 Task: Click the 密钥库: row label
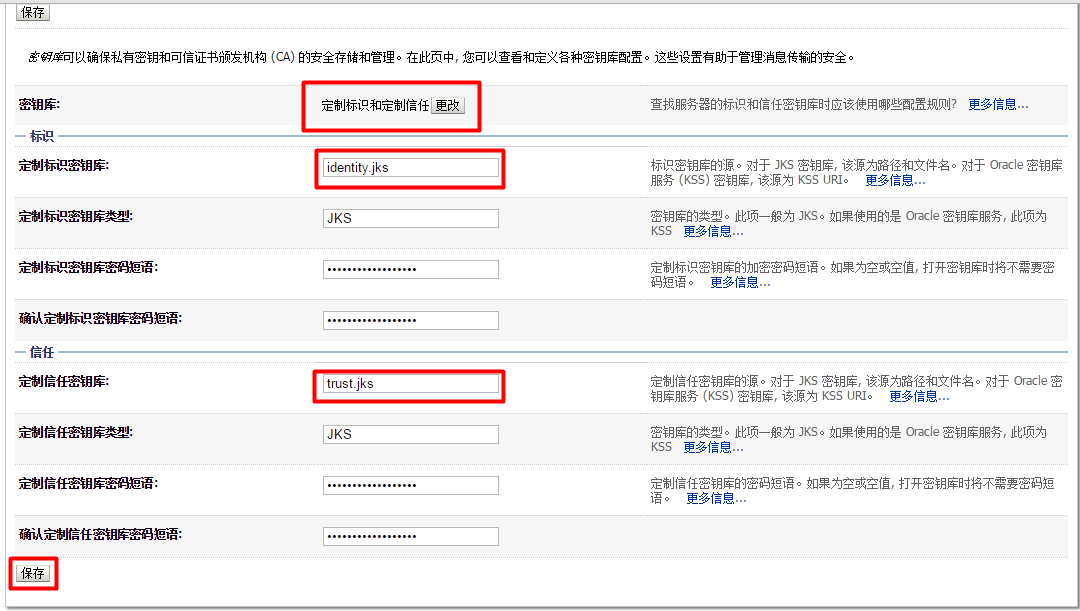(x=39, y=105)
